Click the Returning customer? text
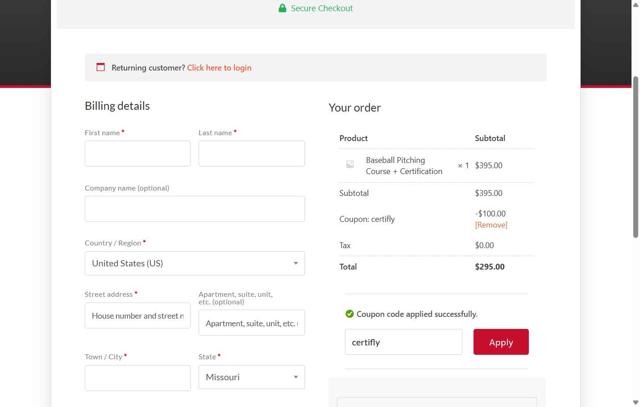Screen dimensions: 640x407 point(148,68)
